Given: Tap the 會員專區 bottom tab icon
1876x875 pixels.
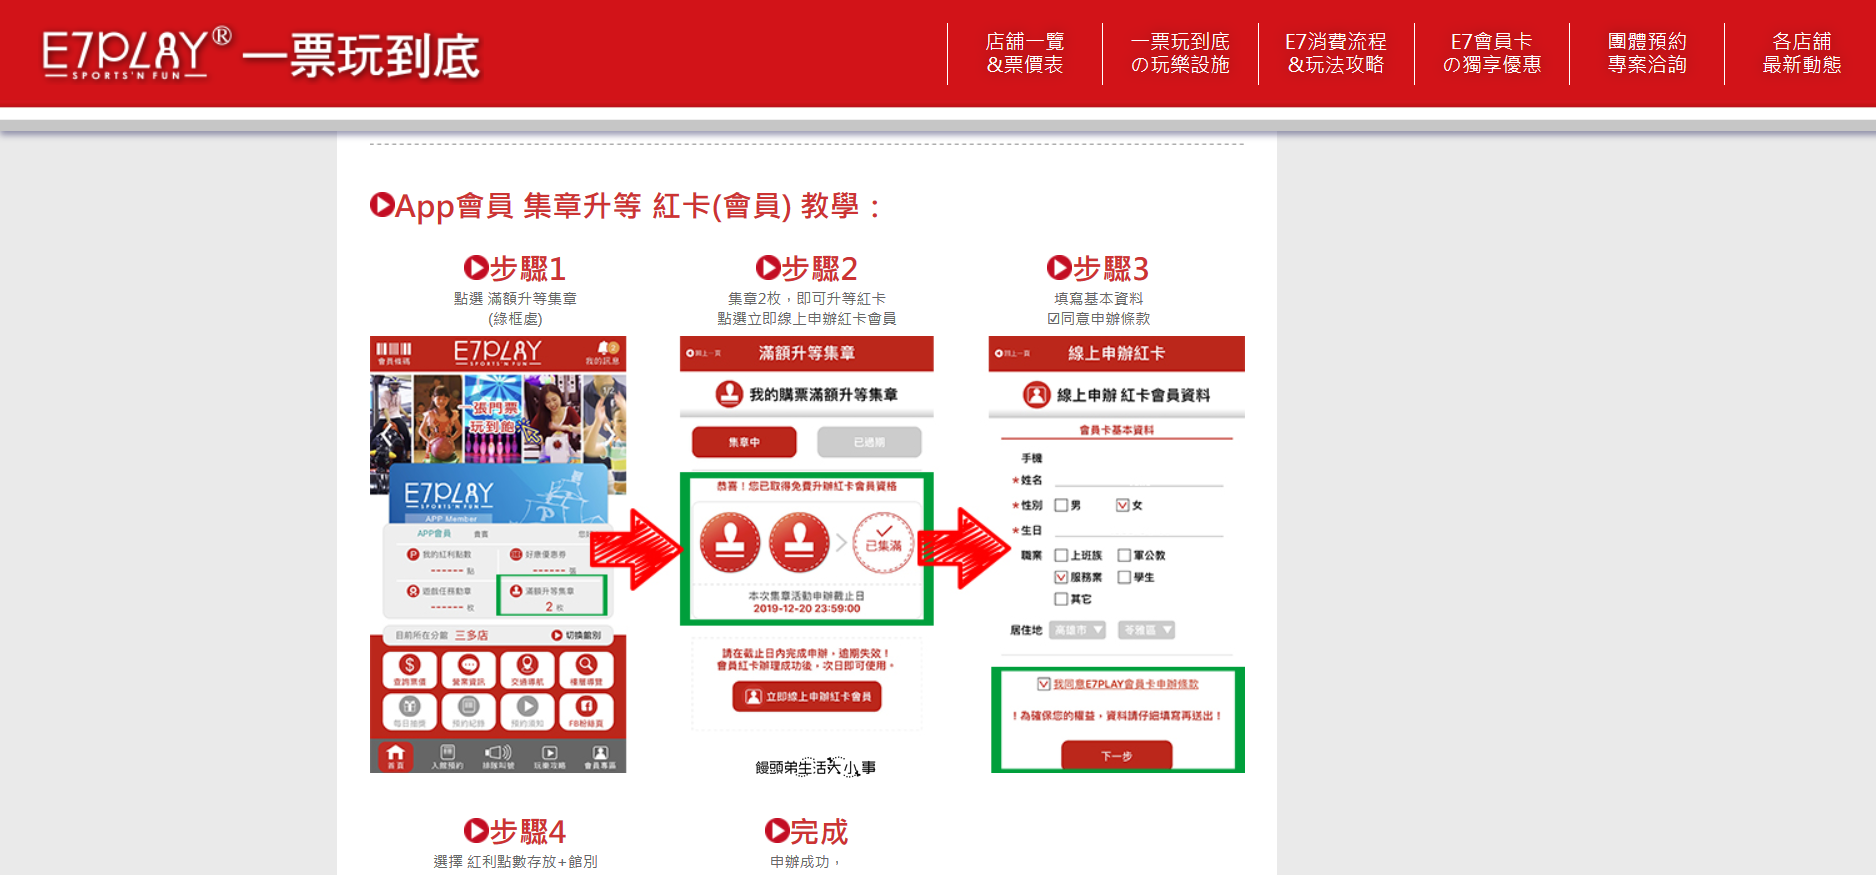Looking at the screenshot, I should (600, 757).
